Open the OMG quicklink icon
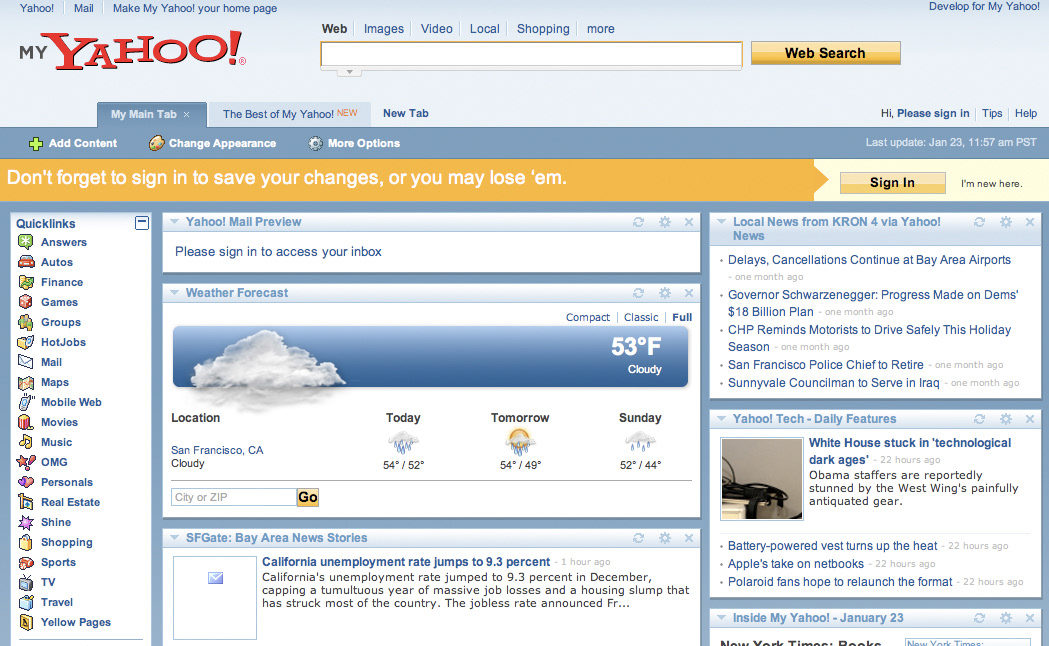 [25, 462]
